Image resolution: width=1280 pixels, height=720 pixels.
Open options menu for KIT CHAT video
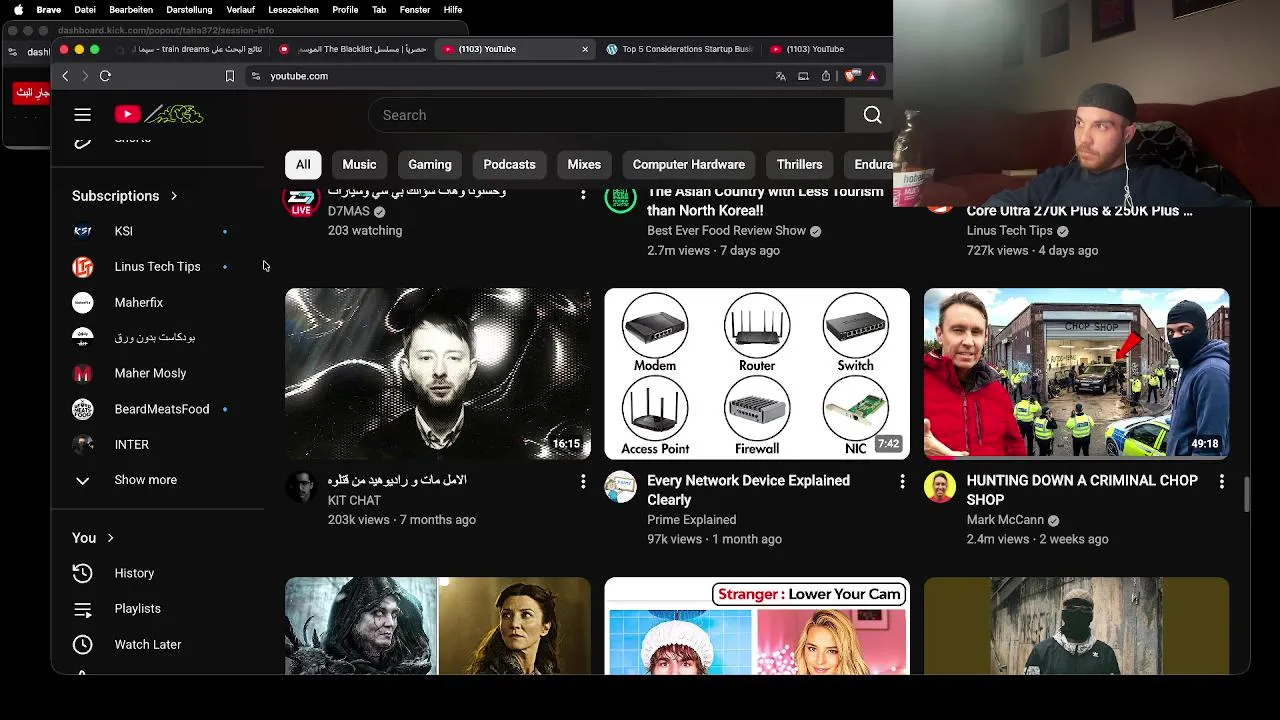[x=583, y=482]
